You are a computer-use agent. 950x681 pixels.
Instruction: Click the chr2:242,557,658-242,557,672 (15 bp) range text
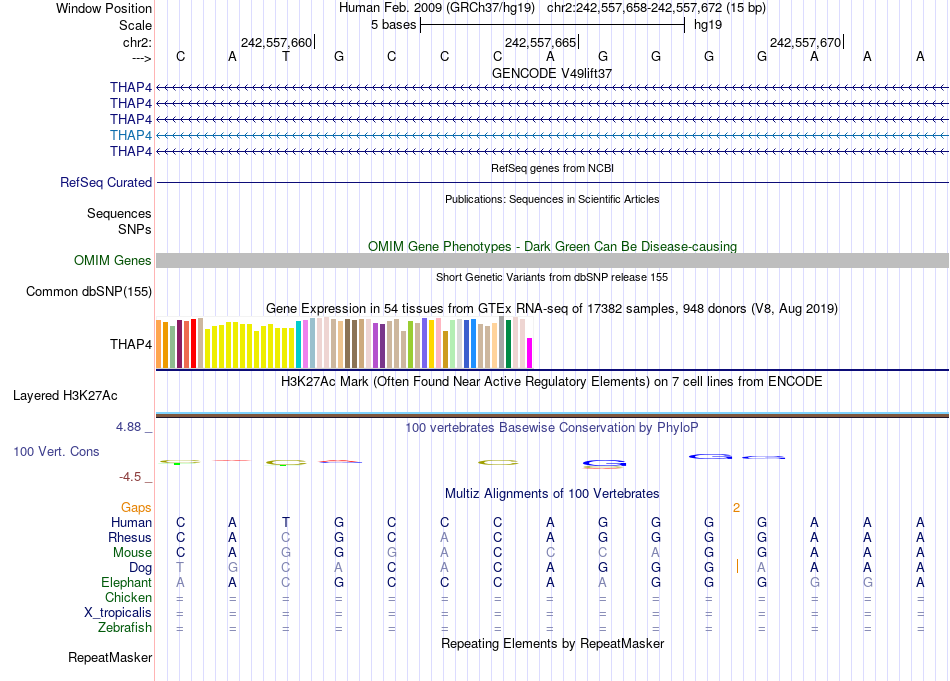pos(656,8)
